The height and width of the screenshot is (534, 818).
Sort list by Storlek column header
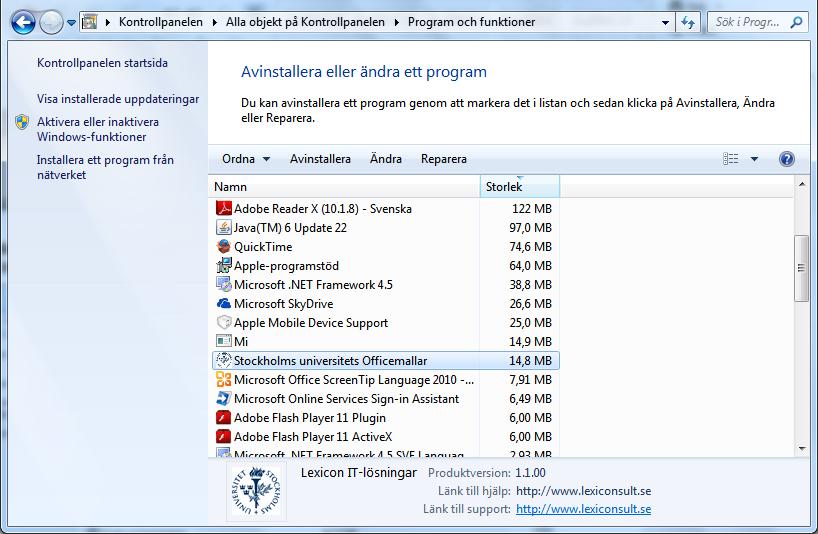click(520, 187)
